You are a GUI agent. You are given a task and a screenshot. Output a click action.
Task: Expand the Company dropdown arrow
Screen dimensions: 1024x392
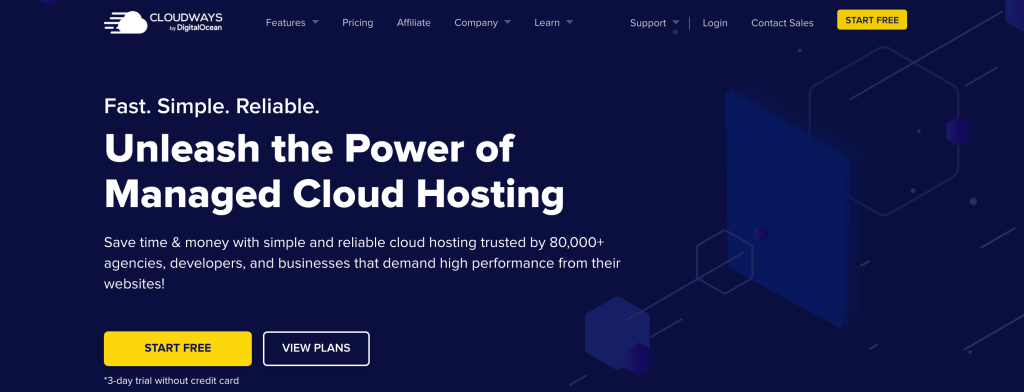(507, 22)
